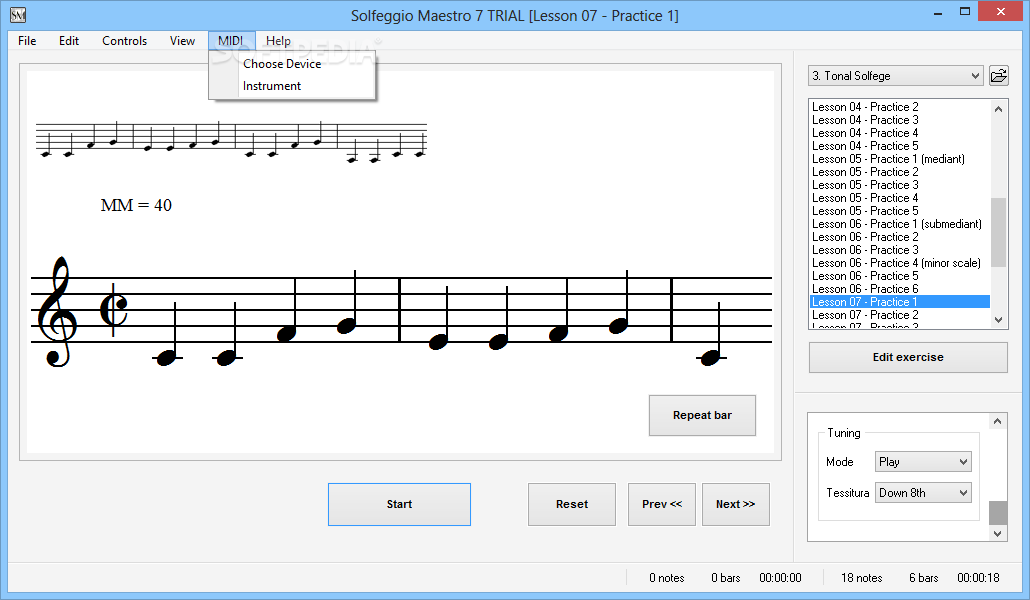
Task: Select Instrument in the MIDI menu
Action: coord(272,86)
